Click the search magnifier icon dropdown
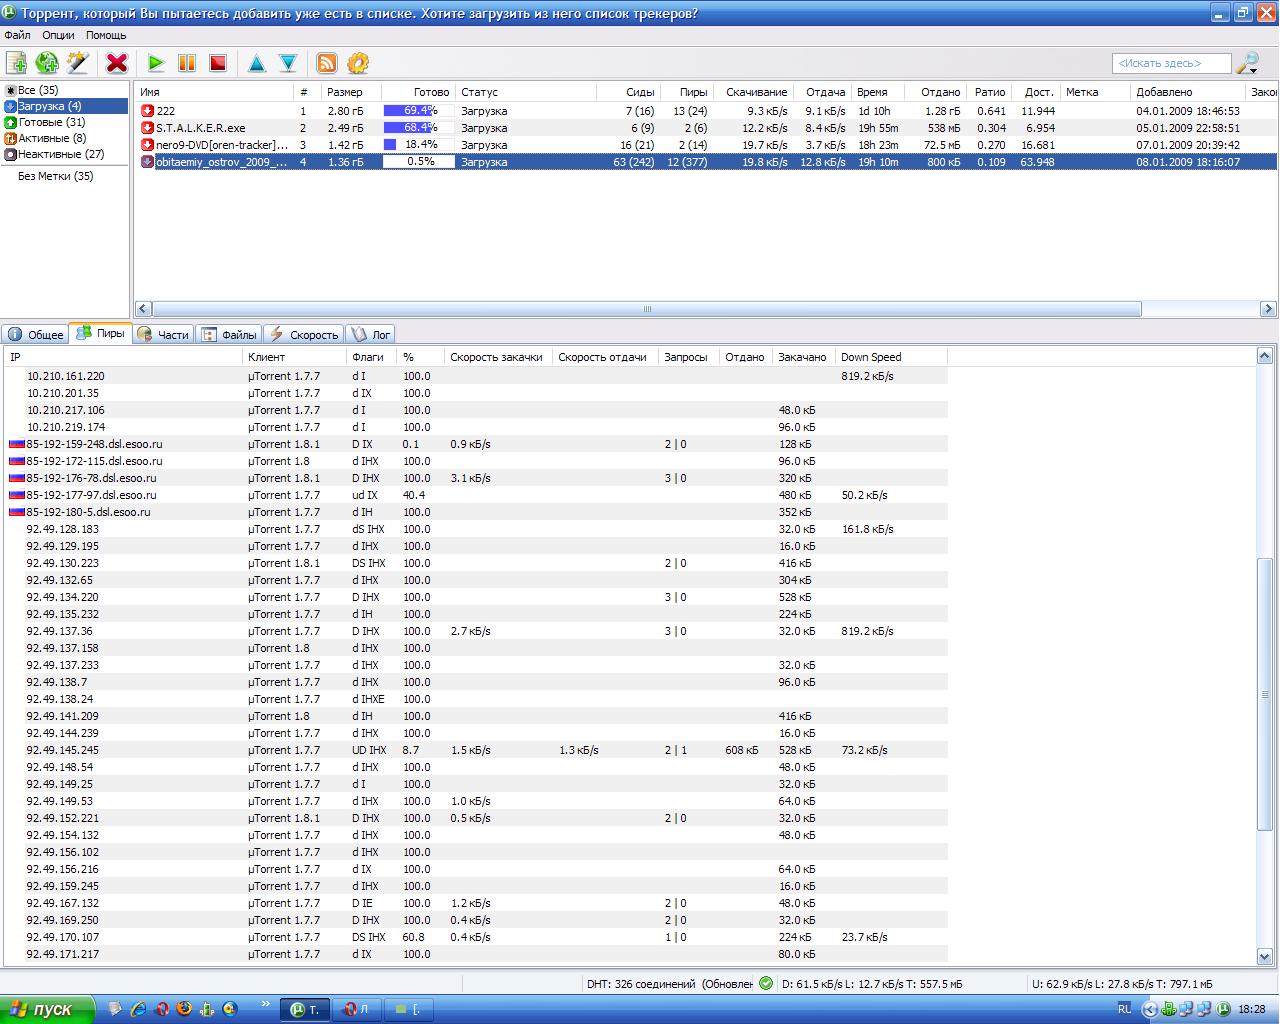 [x=1248, y=63]
